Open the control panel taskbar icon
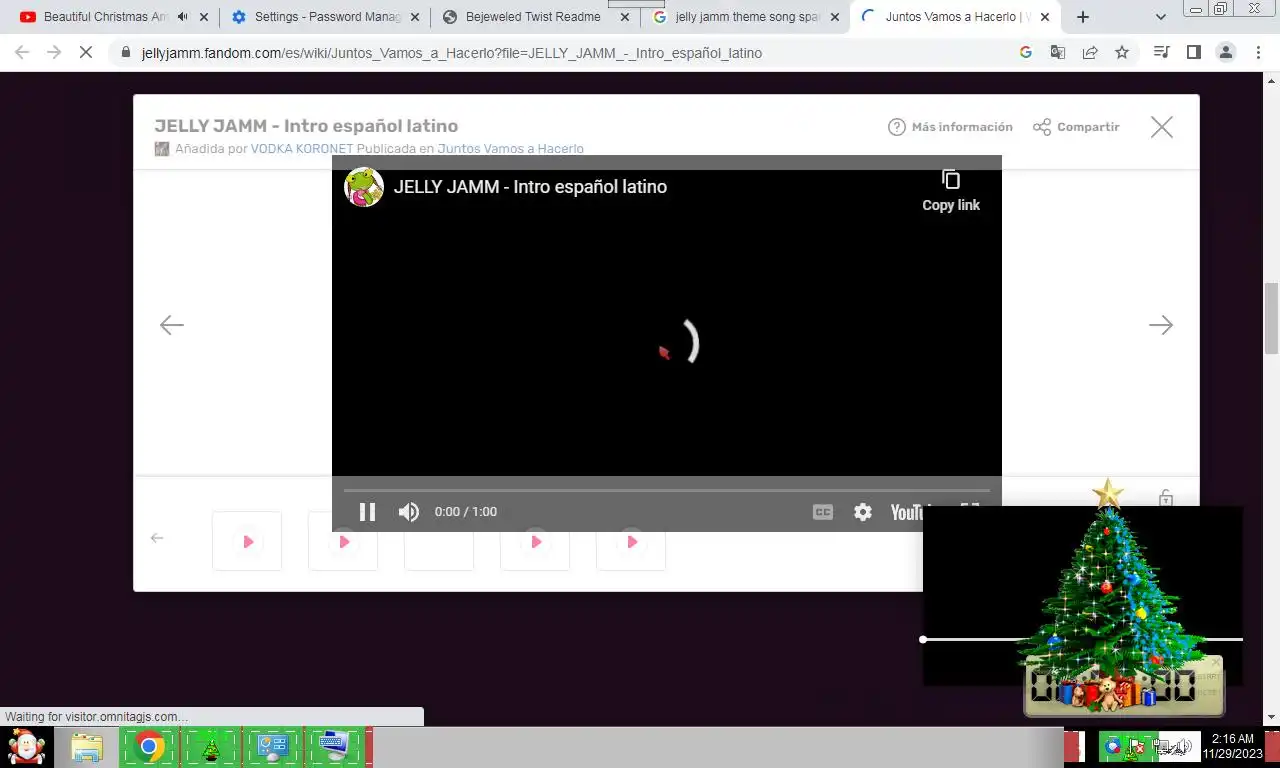The height and width of the screenshot is (768, 1280). click(272, 748)
